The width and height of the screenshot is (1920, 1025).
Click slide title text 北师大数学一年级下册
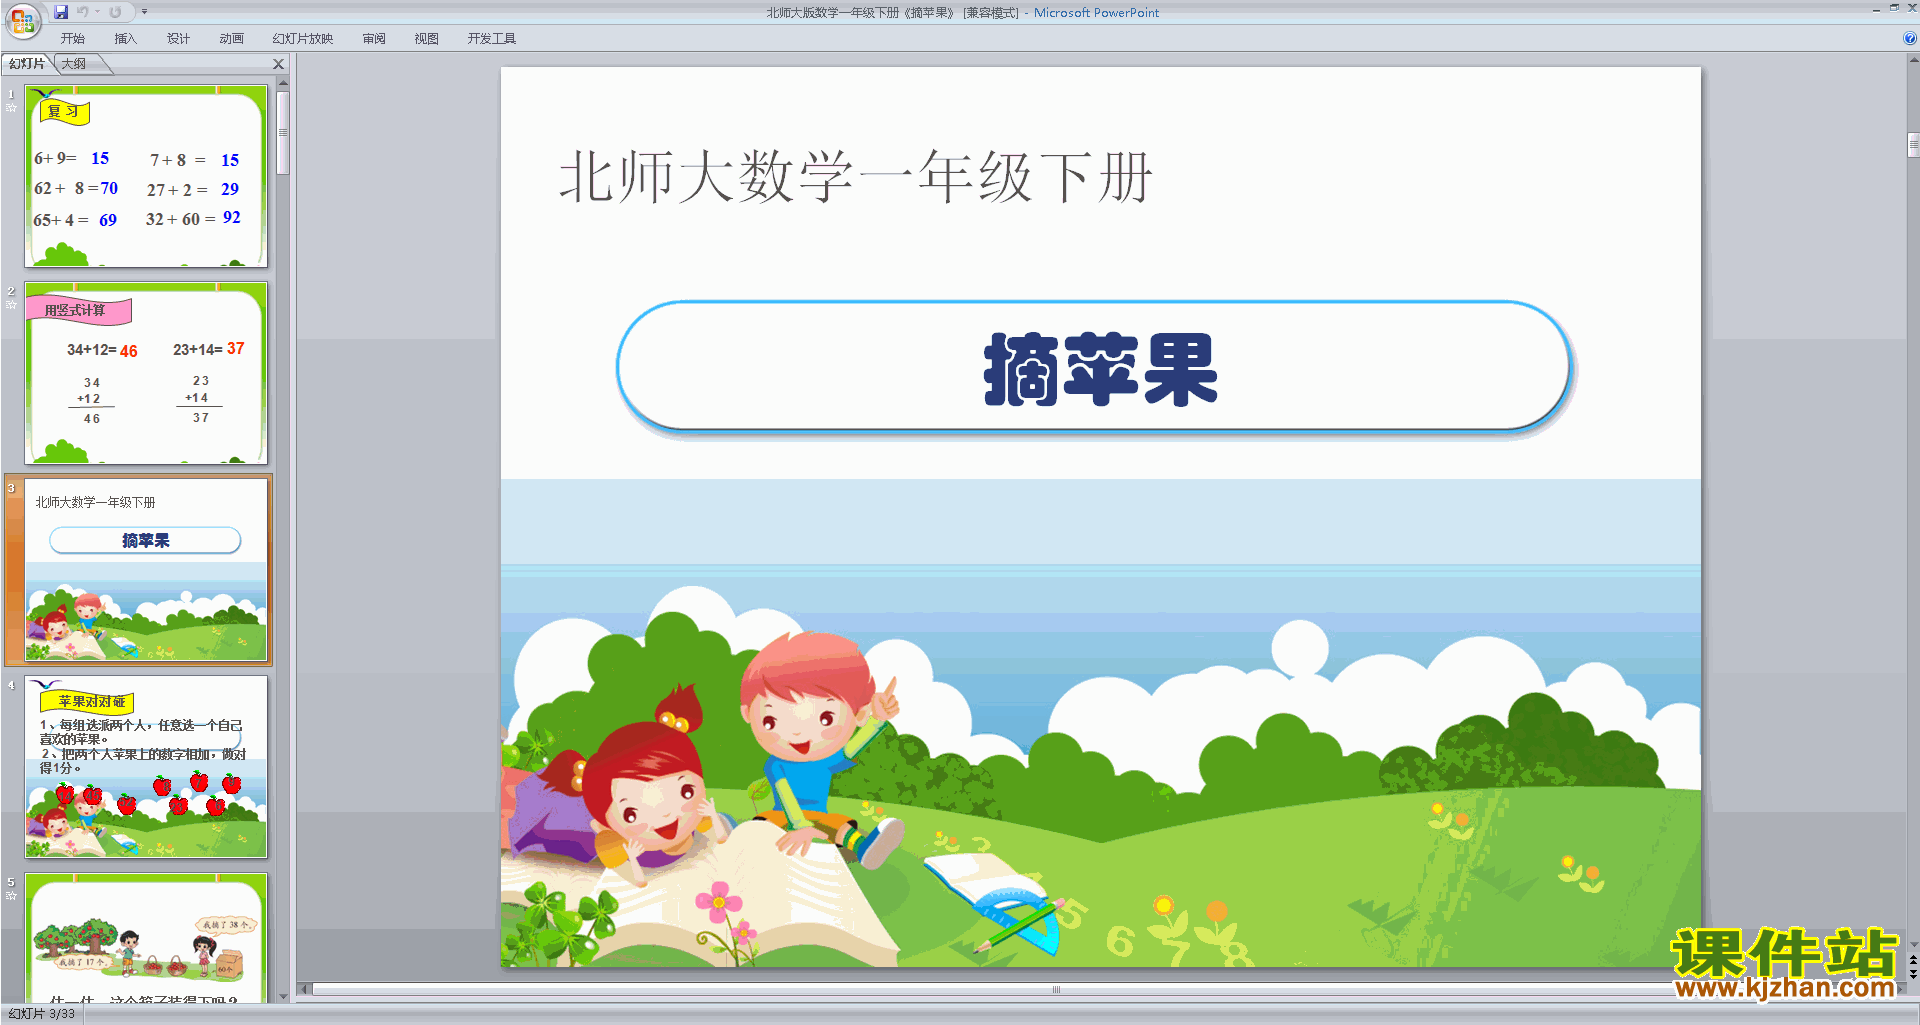coord(856,177)
